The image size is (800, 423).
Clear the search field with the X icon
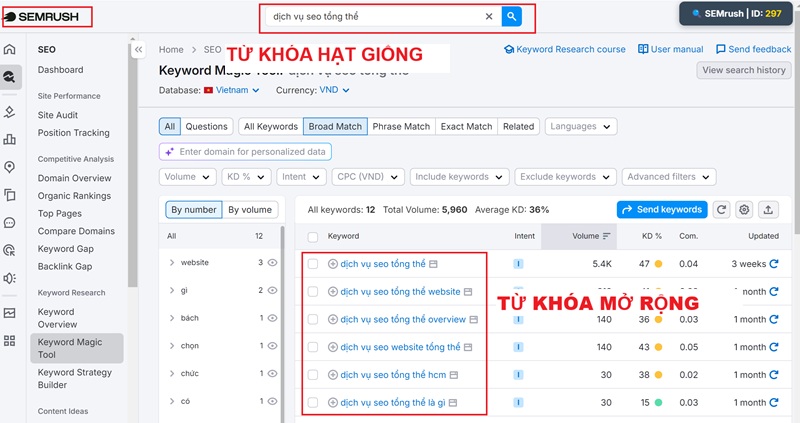click(x=489, y=16)
